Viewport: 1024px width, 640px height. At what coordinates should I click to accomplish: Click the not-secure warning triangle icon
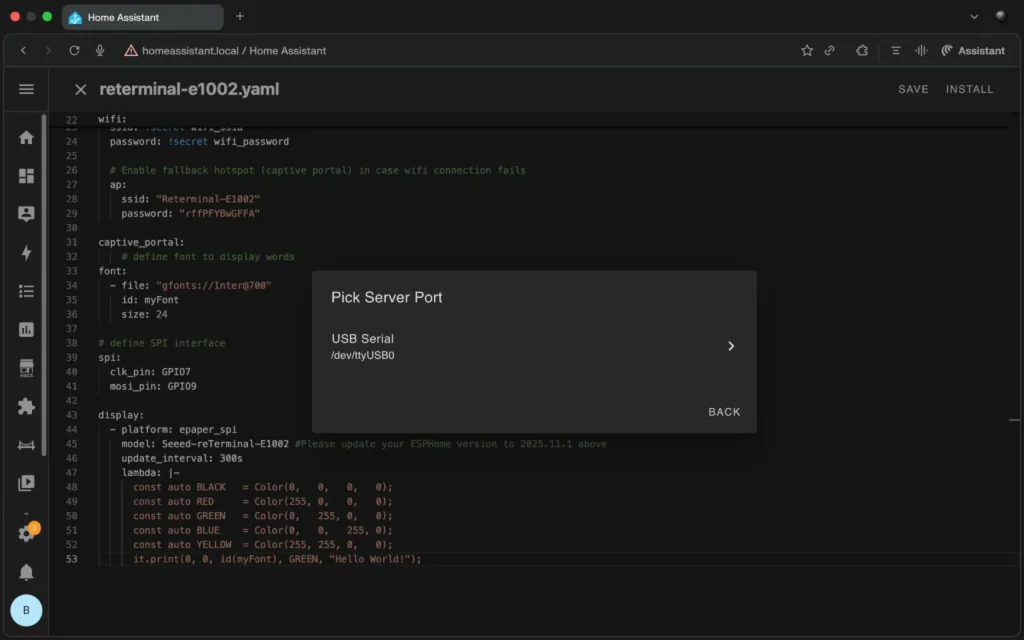131,50
